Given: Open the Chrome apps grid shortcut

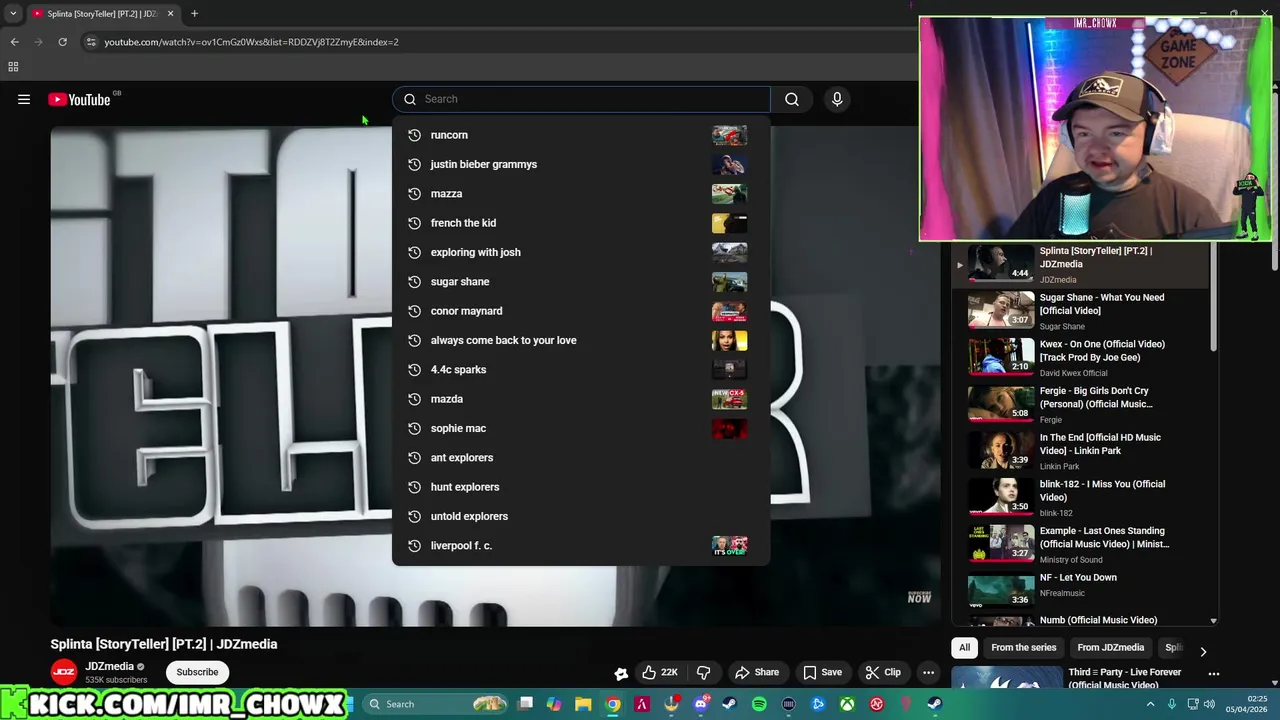Looking at the screenshot, I should [13, 67].
